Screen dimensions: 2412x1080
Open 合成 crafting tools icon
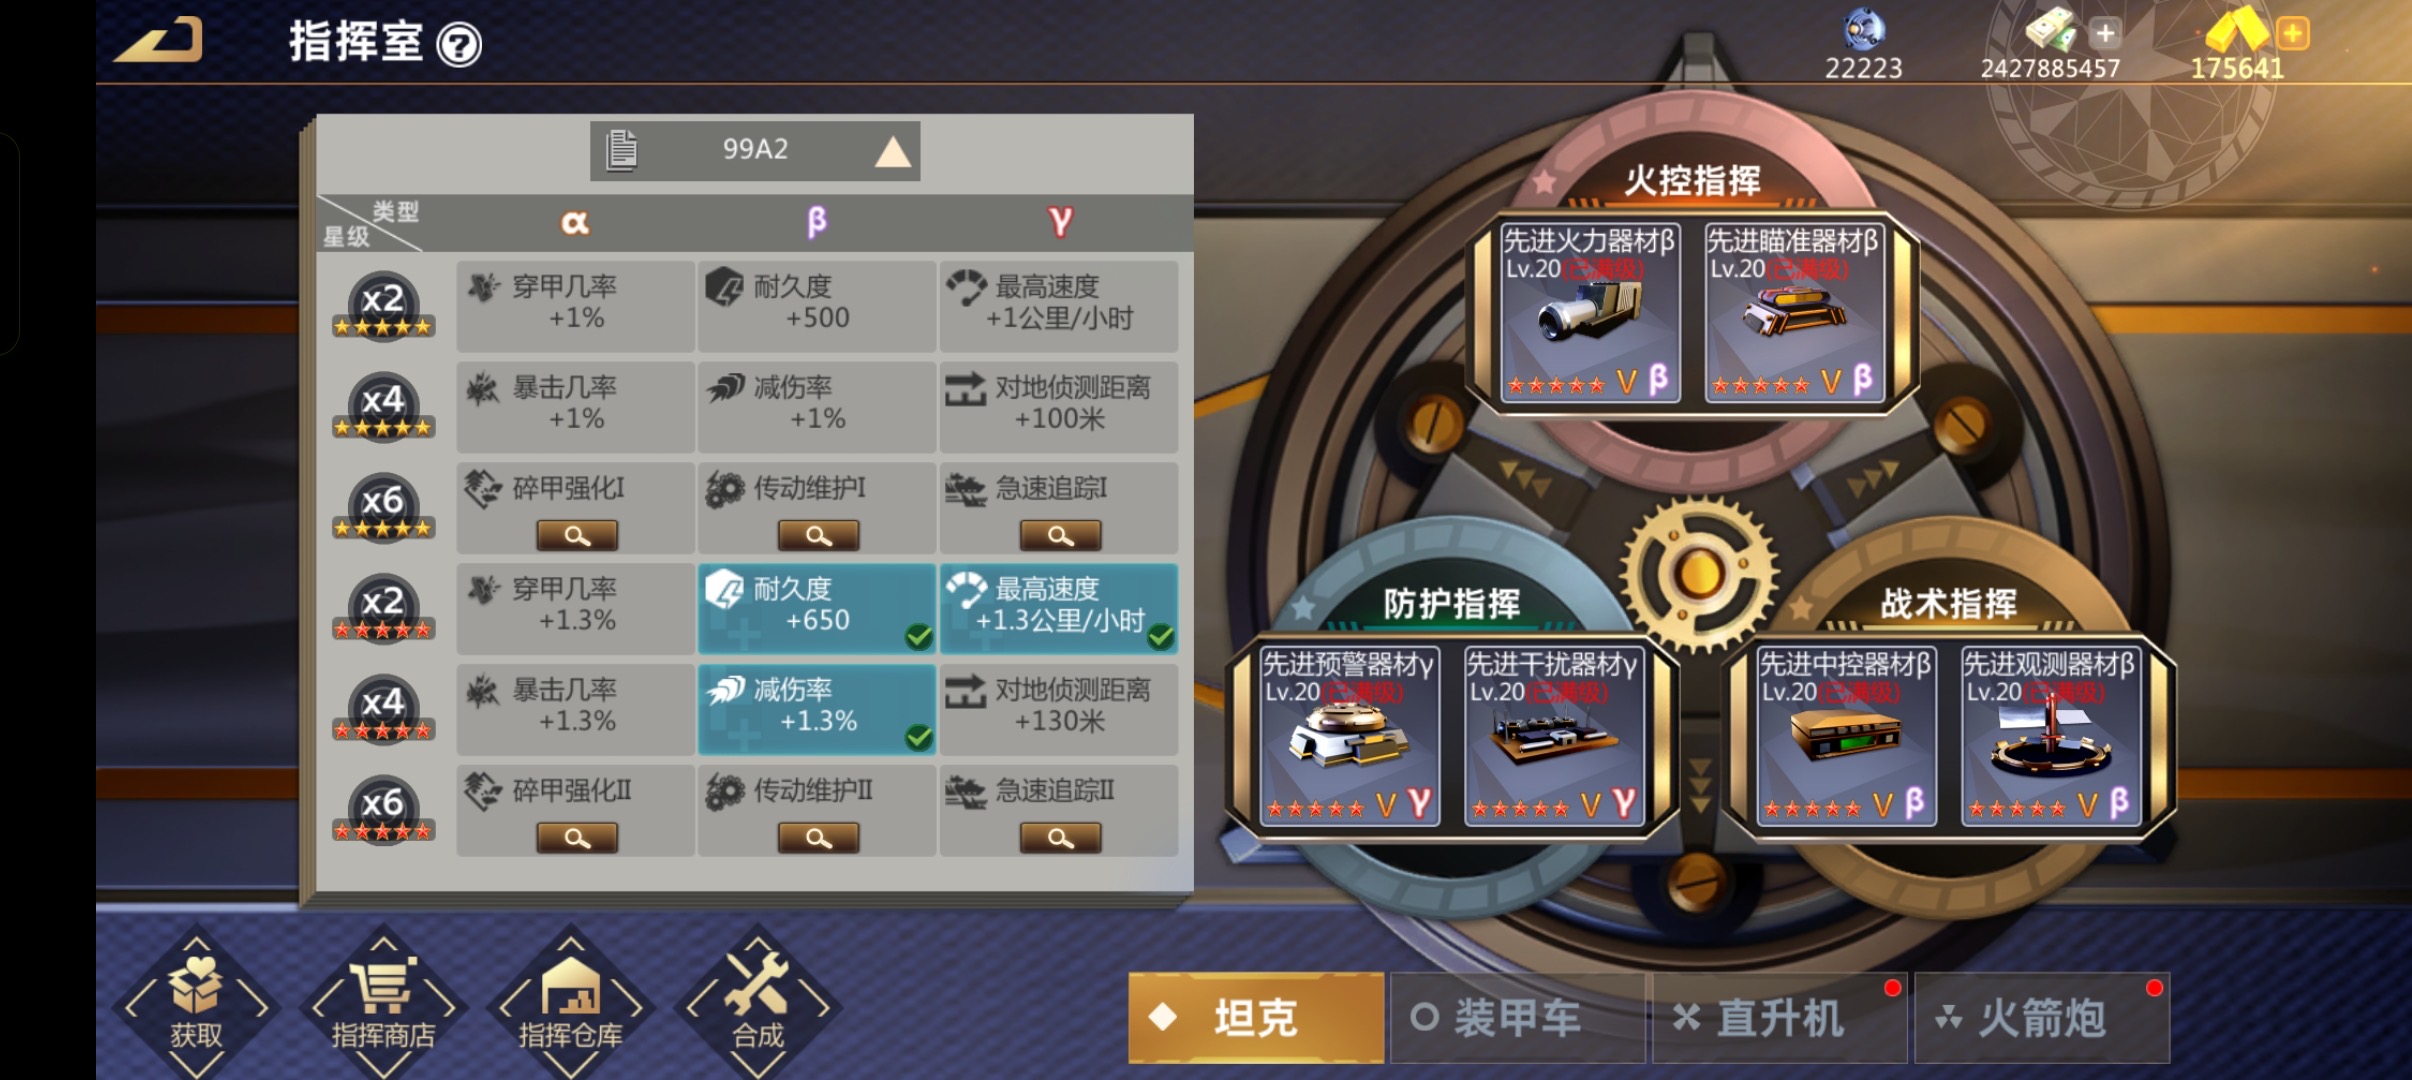pyautogui.click(x=757, y=1002)
